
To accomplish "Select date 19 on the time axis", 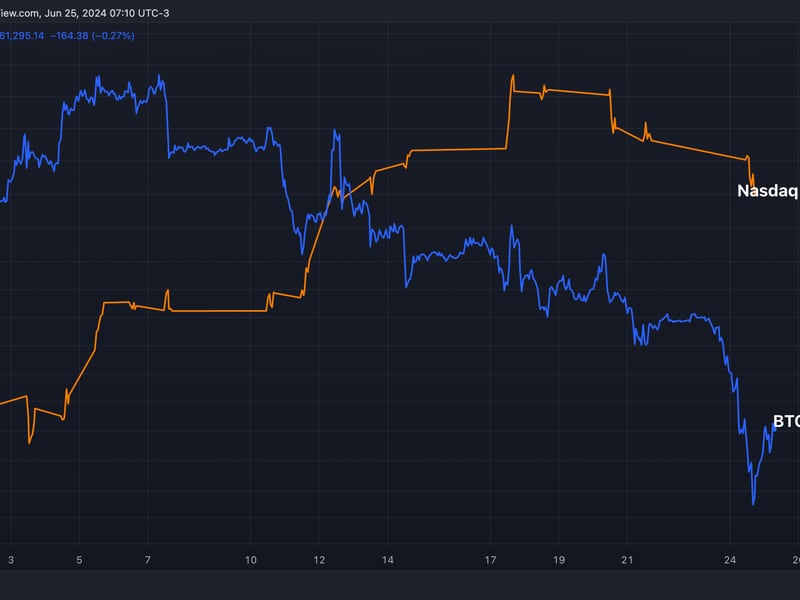I will pyautogui.click(x=559, y=560).
